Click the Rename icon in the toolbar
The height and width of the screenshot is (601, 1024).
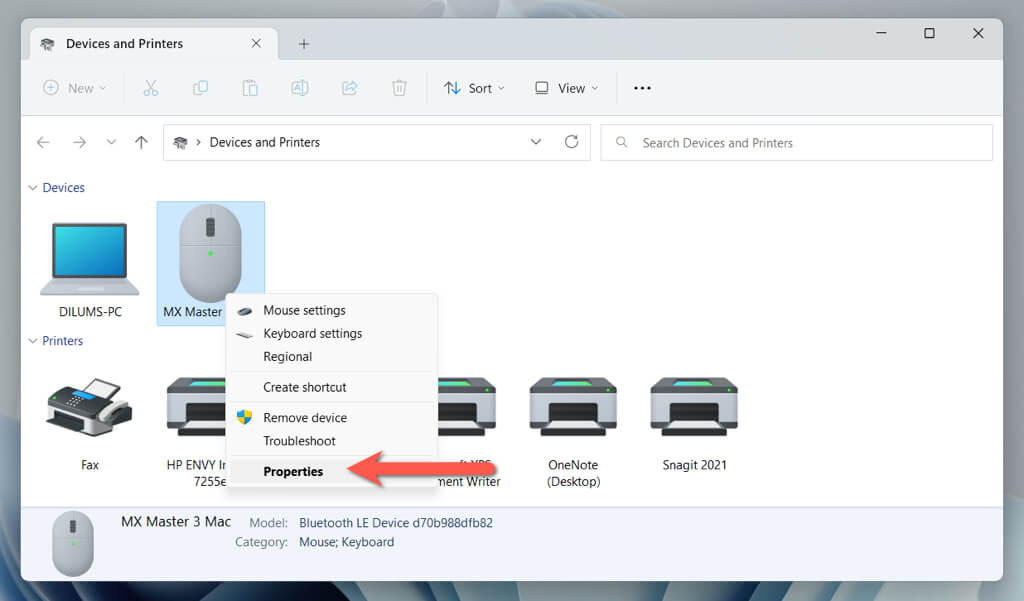point(300,88)
